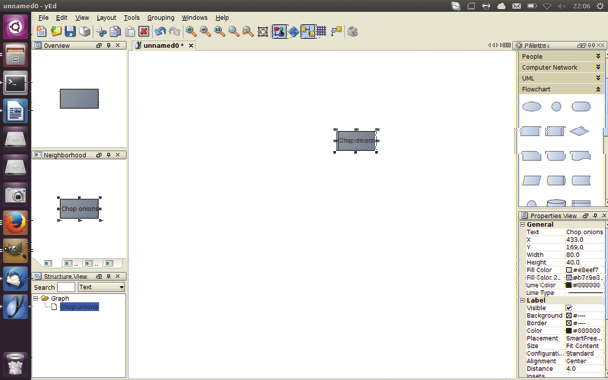Open the Layout menu
The height and width of the screenshot is (380, 608).
106,17
